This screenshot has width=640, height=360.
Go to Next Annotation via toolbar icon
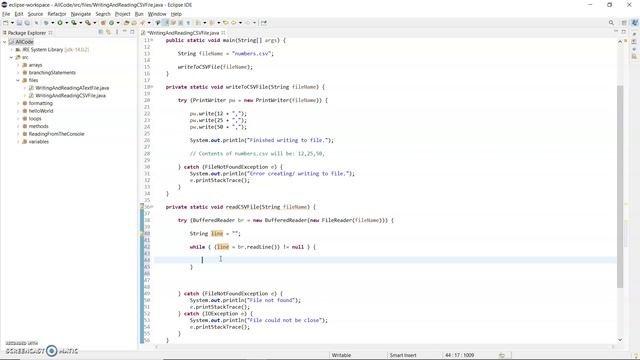198,23
